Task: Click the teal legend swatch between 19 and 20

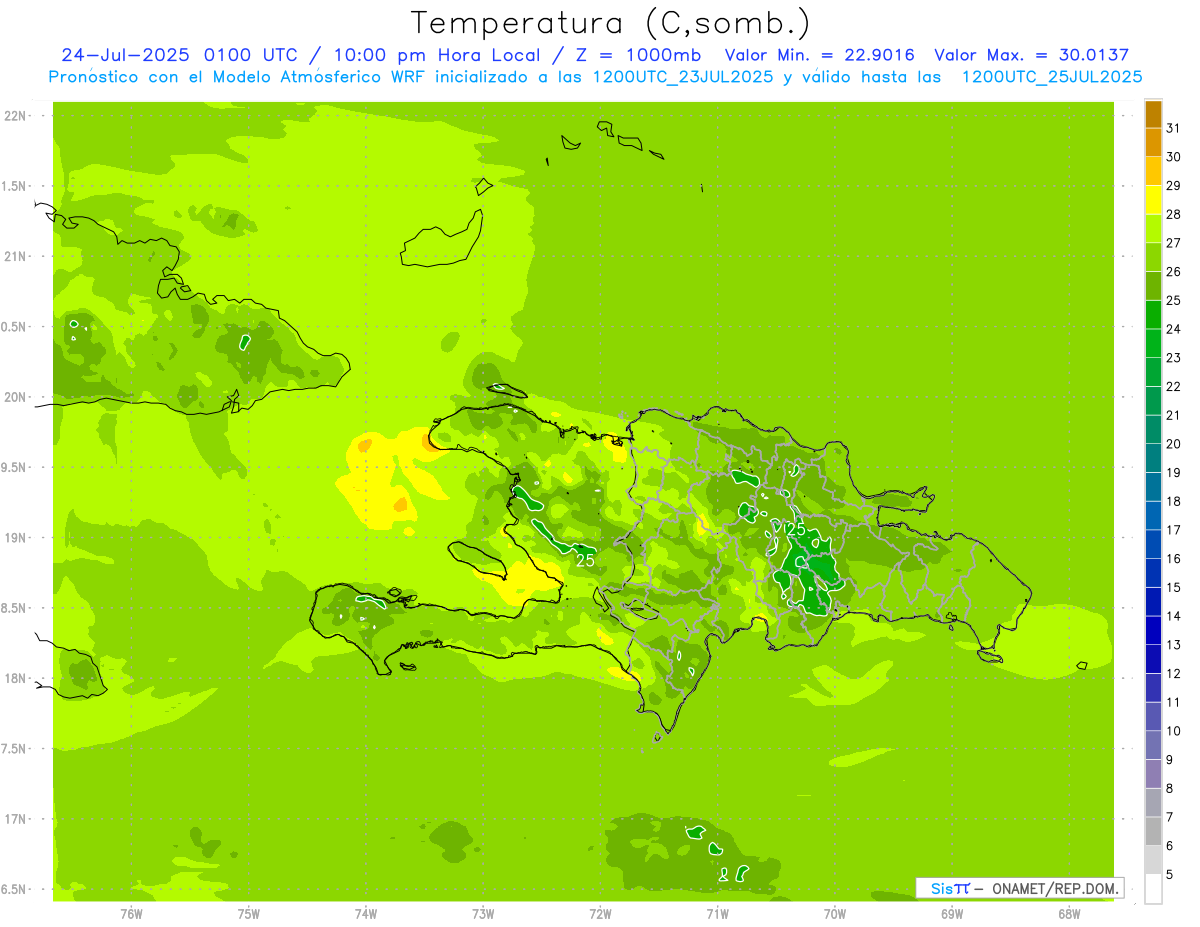Action: tap(1153, 458)
